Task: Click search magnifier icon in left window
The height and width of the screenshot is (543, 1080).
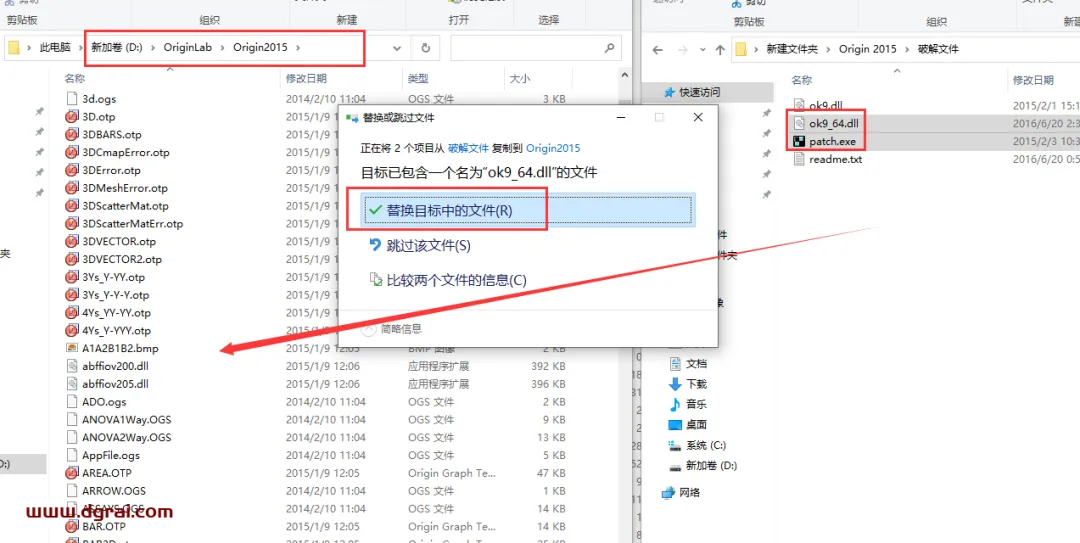Action: (609, 48)
